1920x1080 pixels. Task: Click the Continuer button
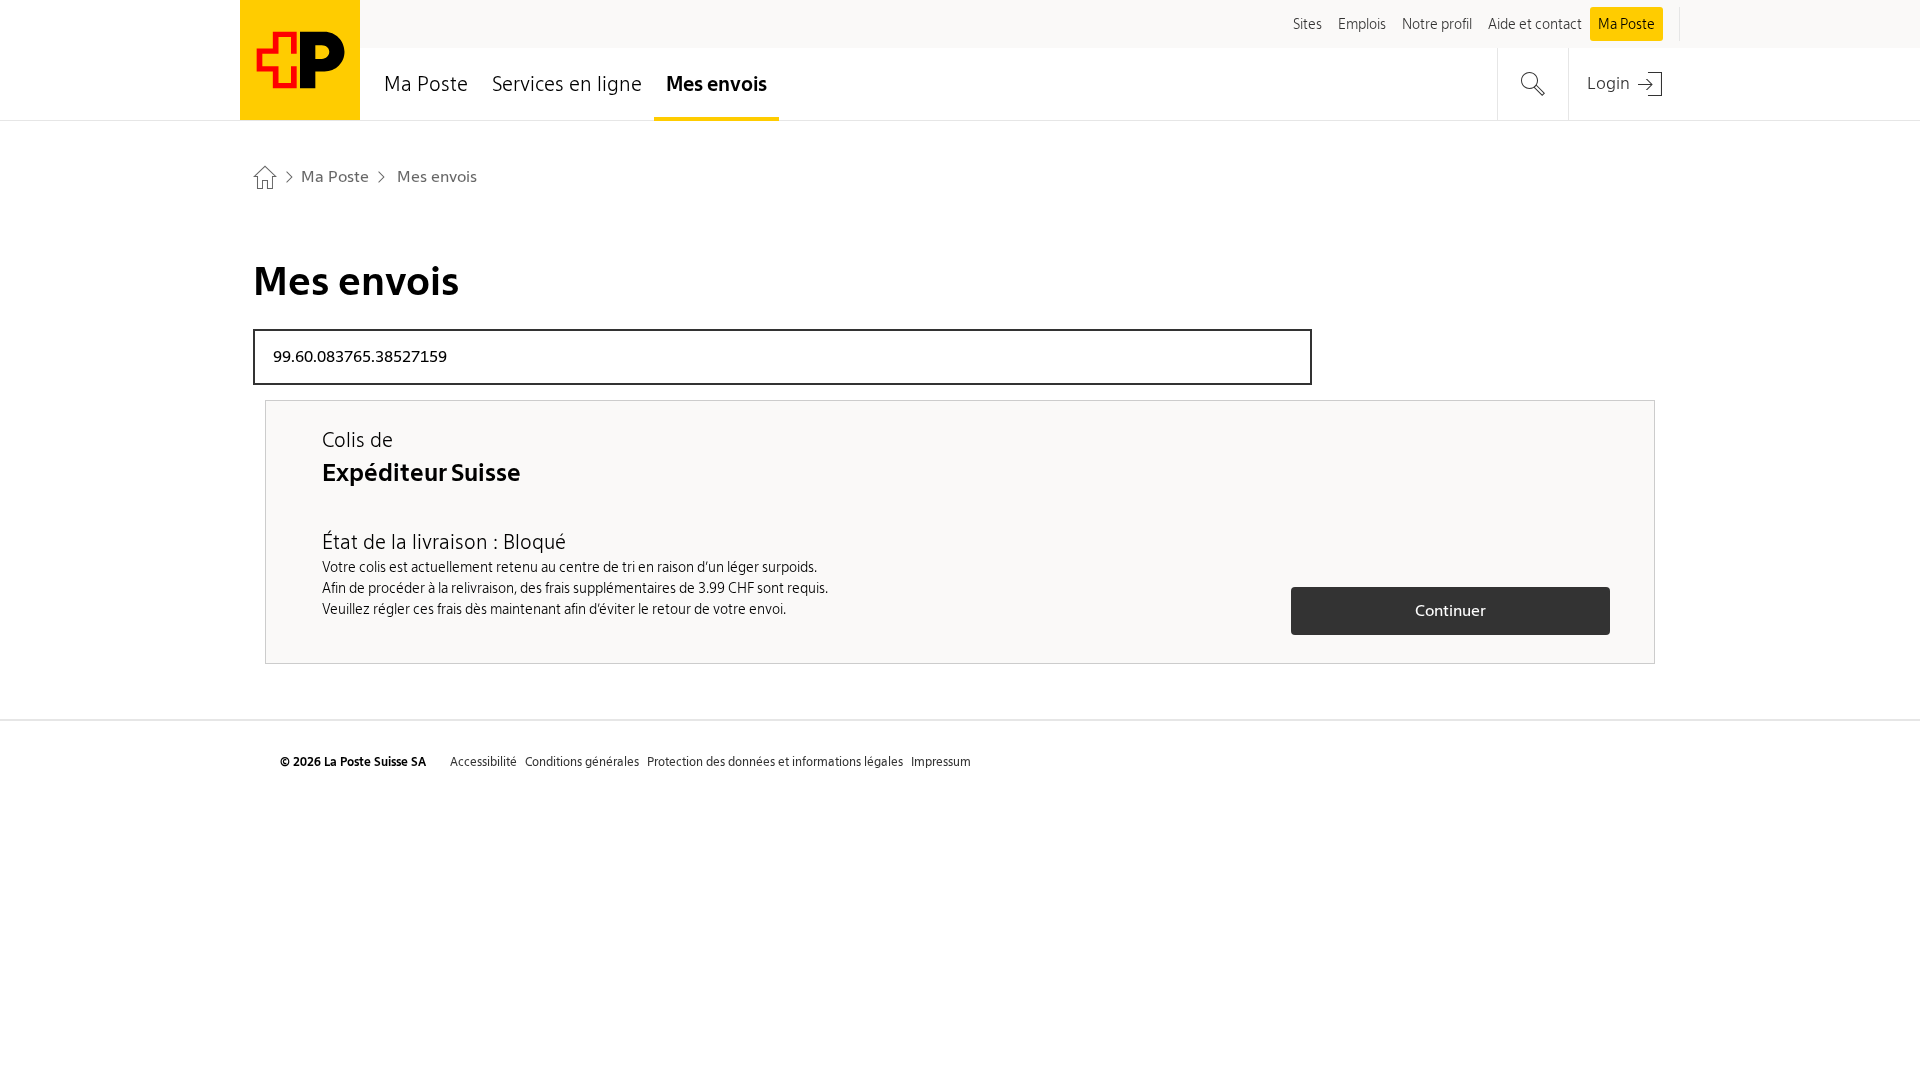tap(1450, 611)
